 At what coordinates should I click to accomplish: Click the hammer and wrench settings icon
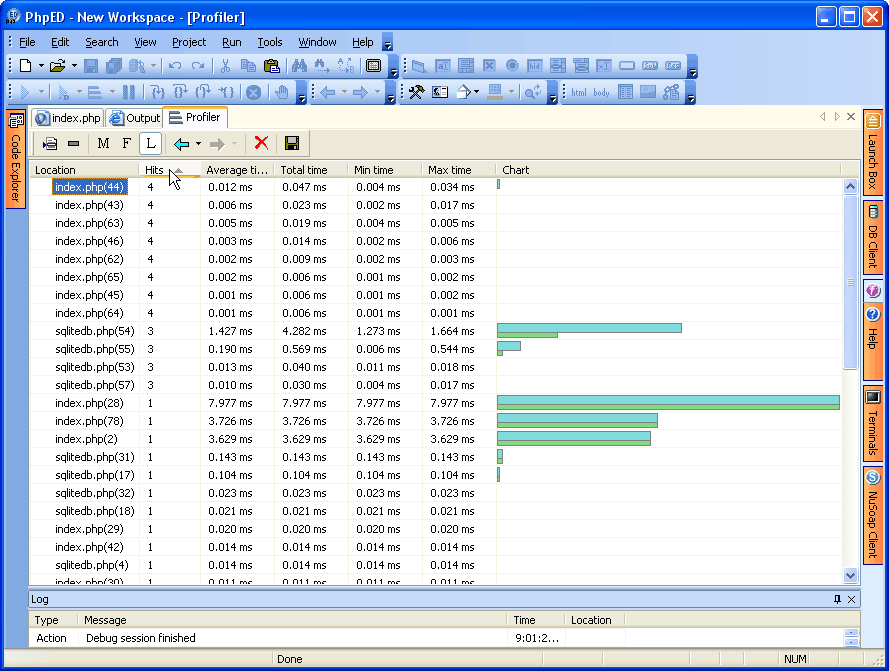click(416, 92)
